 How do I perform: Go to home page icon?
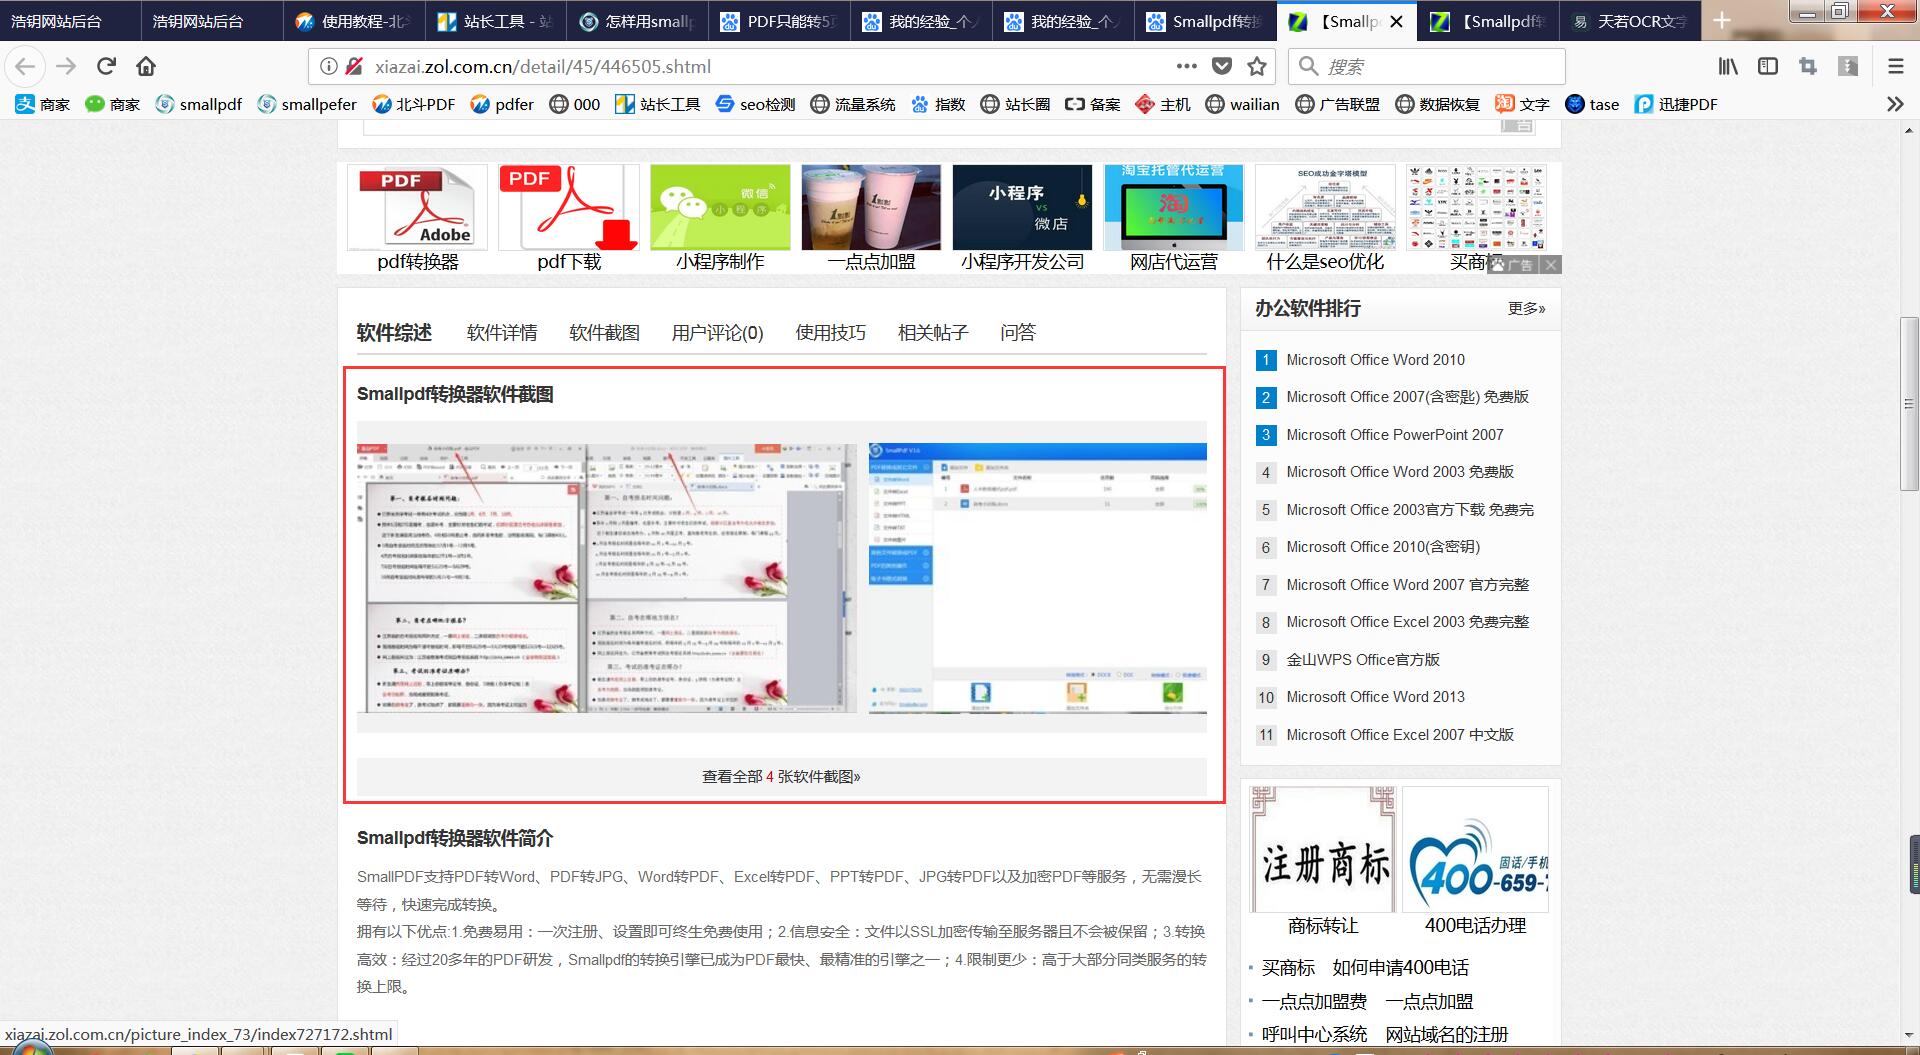[146, 66]
